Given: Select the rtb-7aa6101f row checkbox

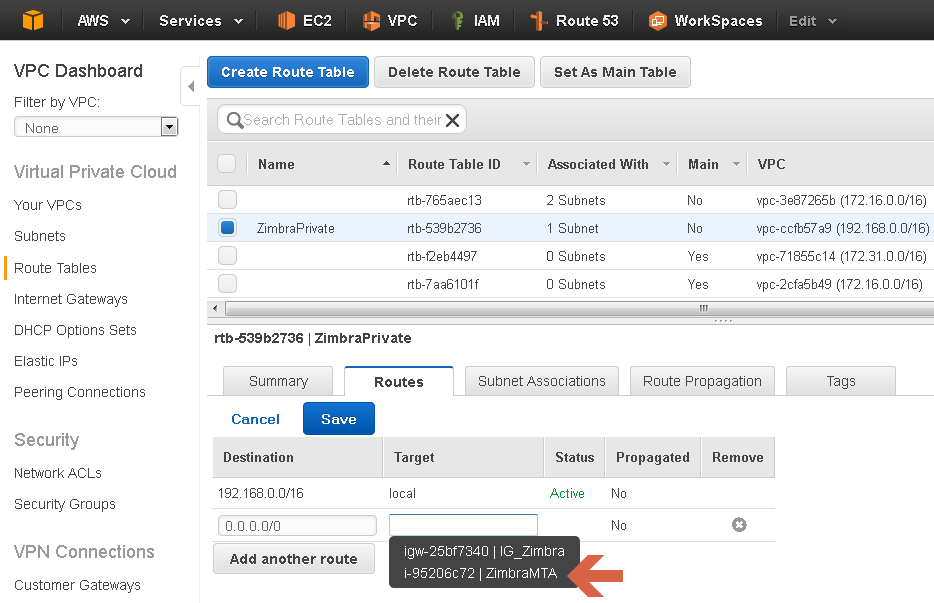Looking at the screenshot, I should tap(228, 284).
